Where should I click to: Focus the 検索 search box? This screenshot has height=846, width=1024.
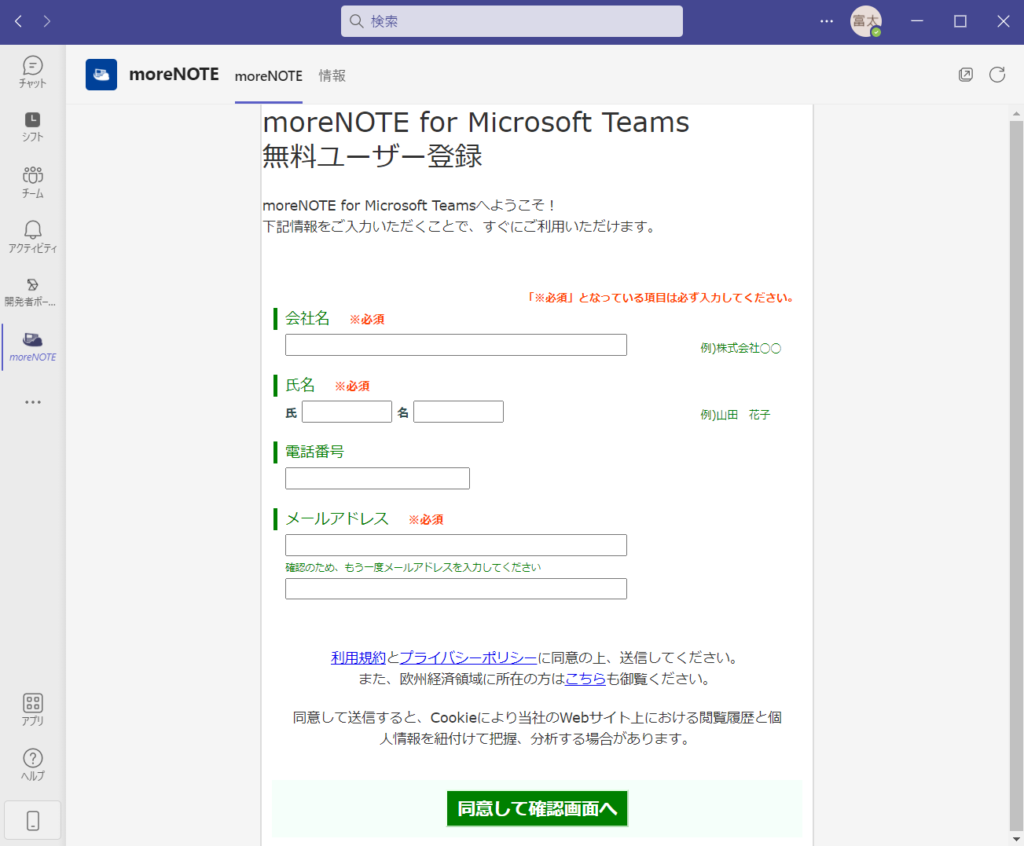(x=512, y=22)
